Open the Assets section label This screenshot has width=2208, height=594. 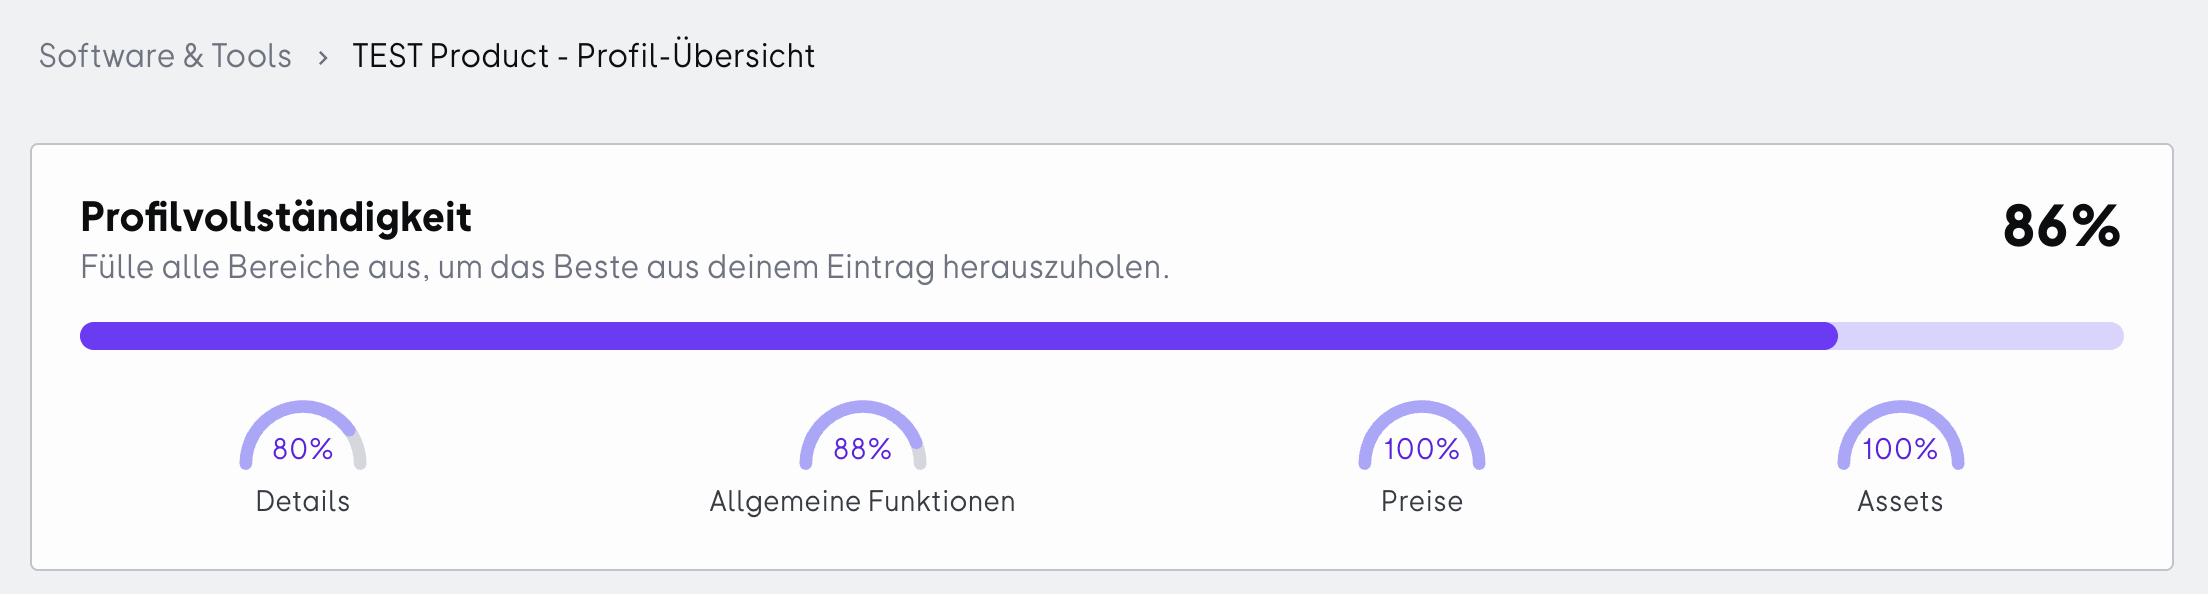point(1900,501)
